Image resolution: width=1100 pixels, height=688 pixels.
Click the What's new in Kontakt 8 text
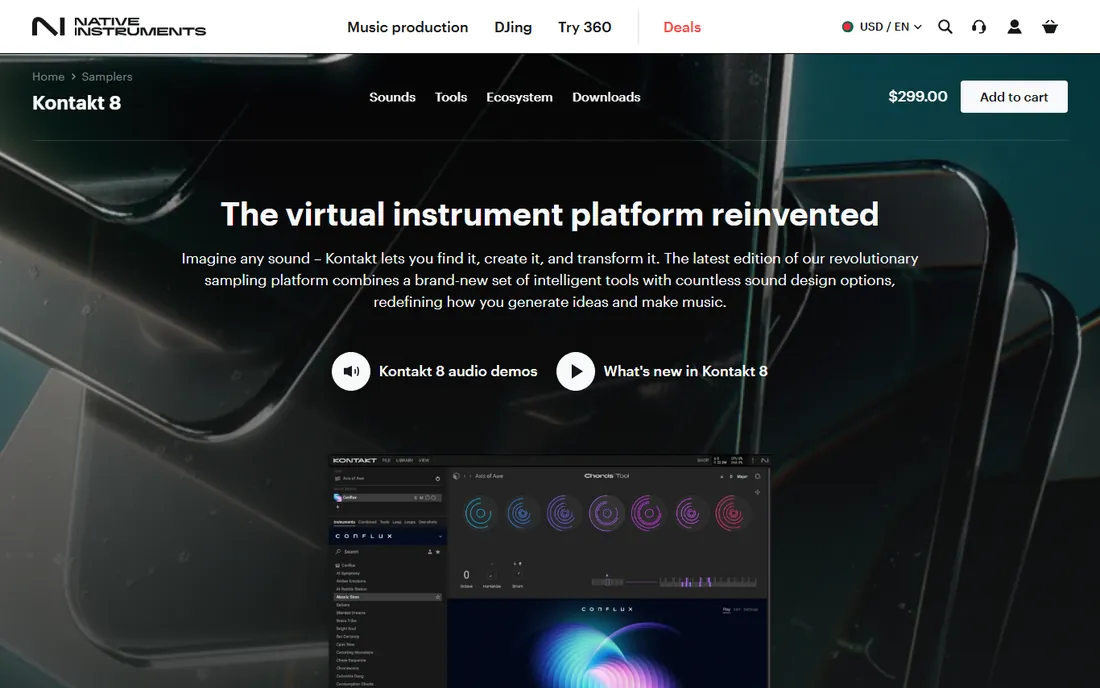[685, 371]
